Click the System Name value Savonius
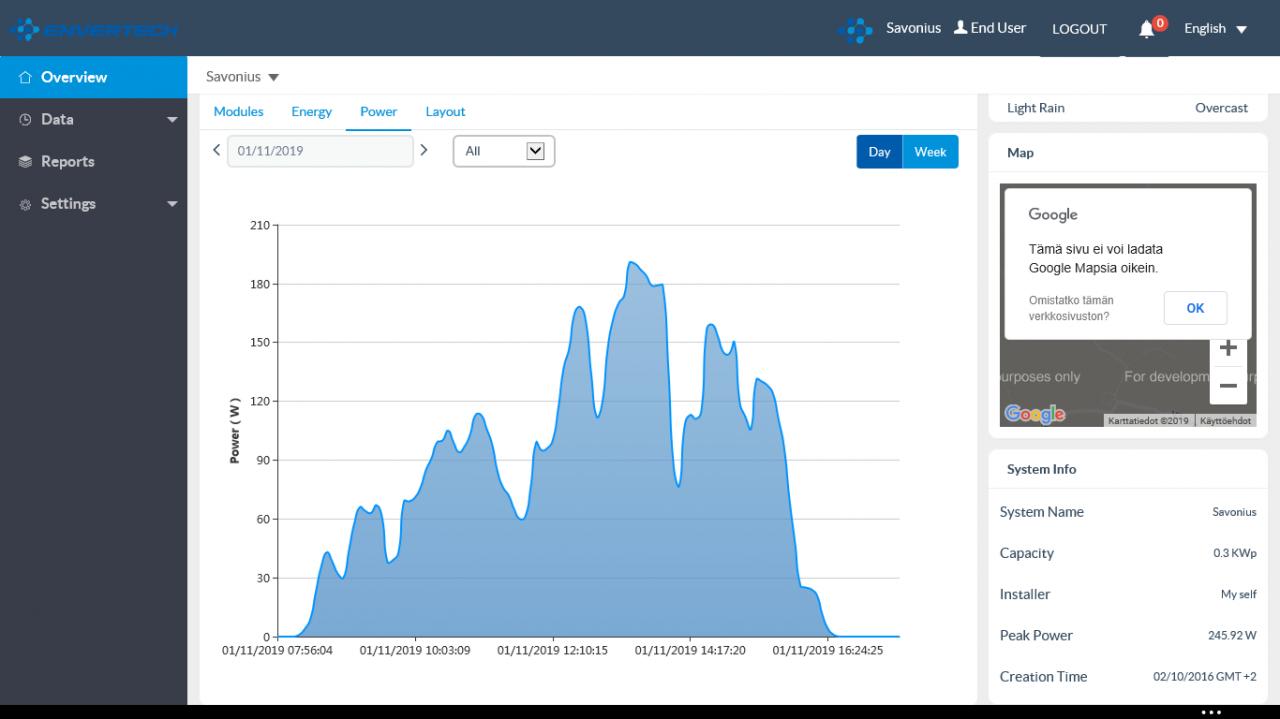This screenshot has height=719, width=1280. click(1234, 512)
